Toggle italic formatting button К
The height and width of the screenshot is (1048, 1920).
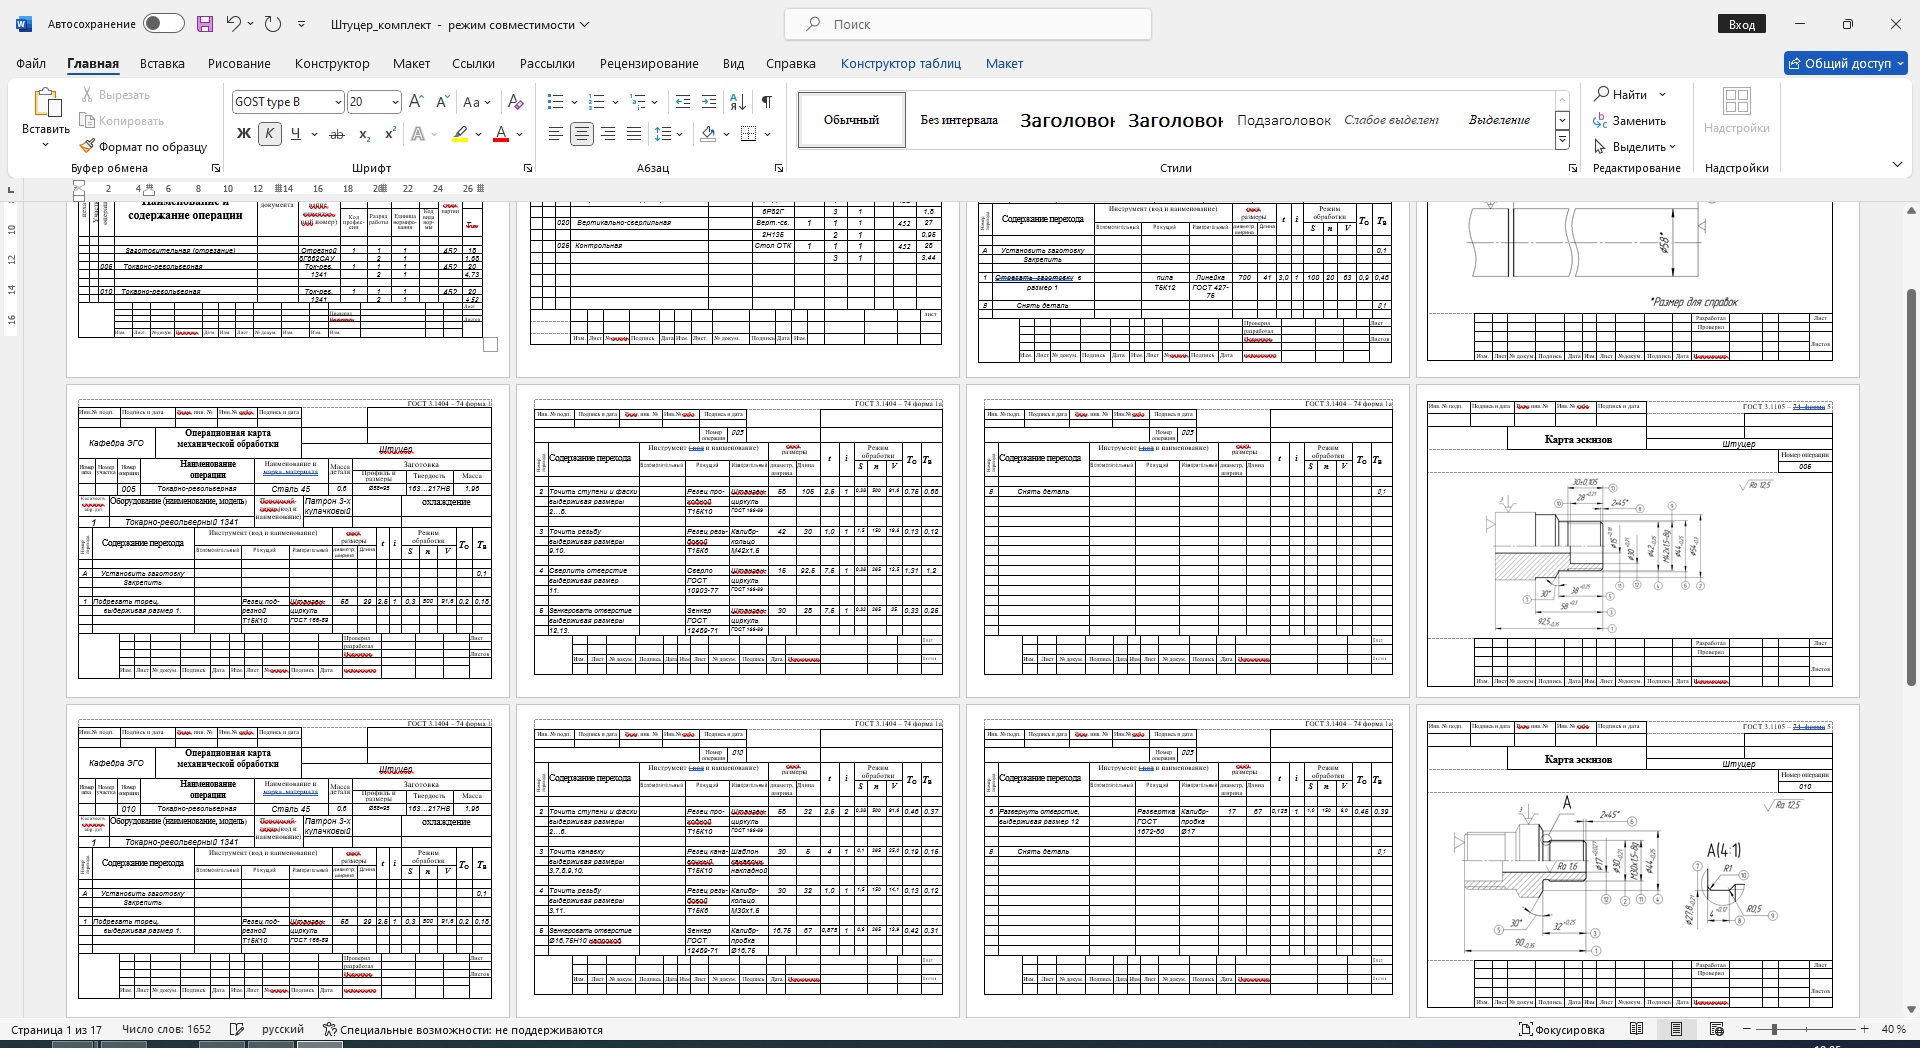pyautogui.click(x=269, y=134)
